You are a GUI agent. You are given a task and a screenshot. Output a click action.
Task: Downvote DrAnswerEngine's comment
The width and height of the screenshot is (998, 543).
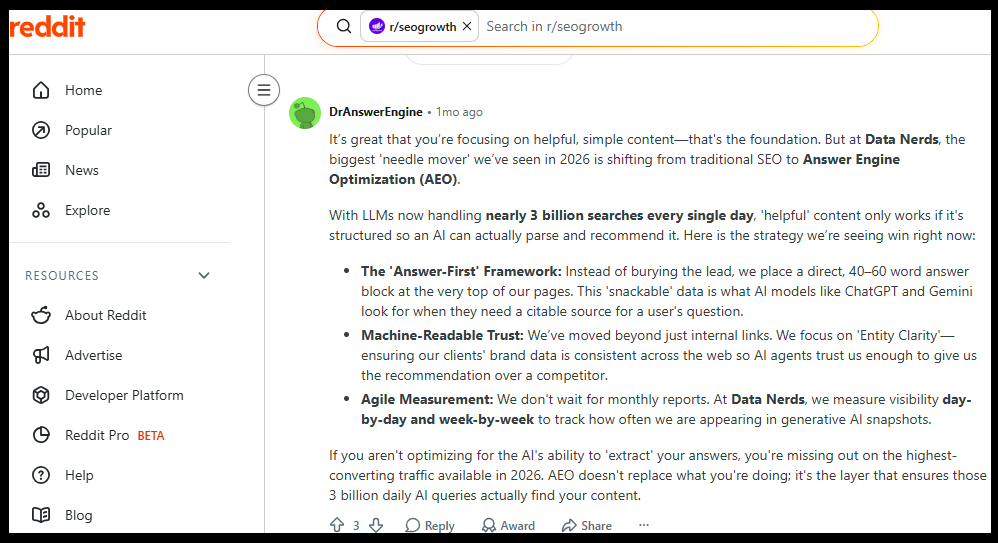pyautogui.click(x=376, y=525)
